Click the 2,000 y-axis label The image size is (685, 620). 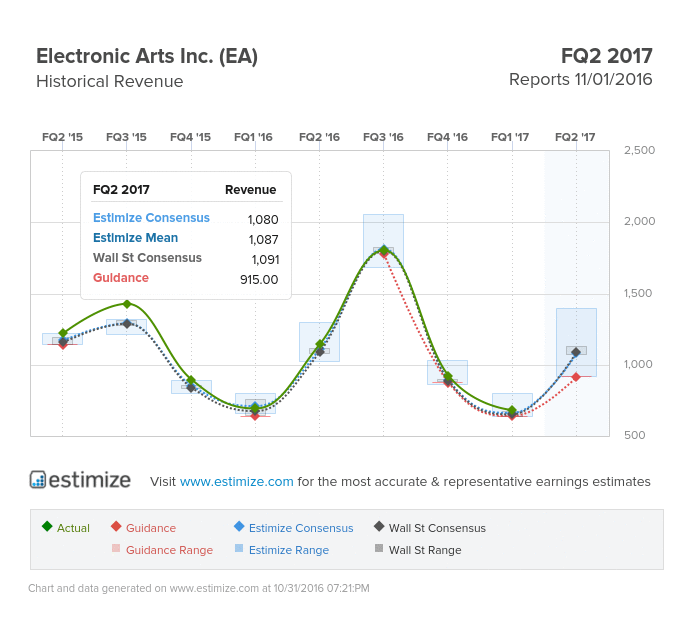point(639,221)
